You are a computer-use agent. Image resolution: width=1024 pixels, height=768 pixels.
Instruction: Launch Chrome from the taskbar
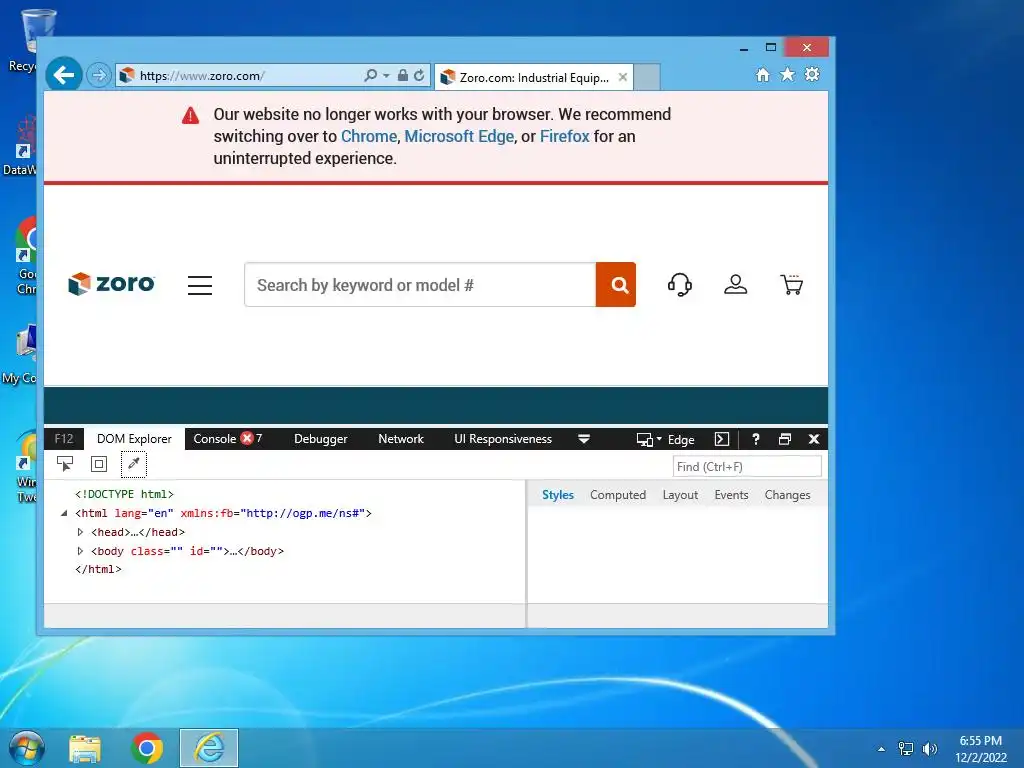click(x=147, y=748)
